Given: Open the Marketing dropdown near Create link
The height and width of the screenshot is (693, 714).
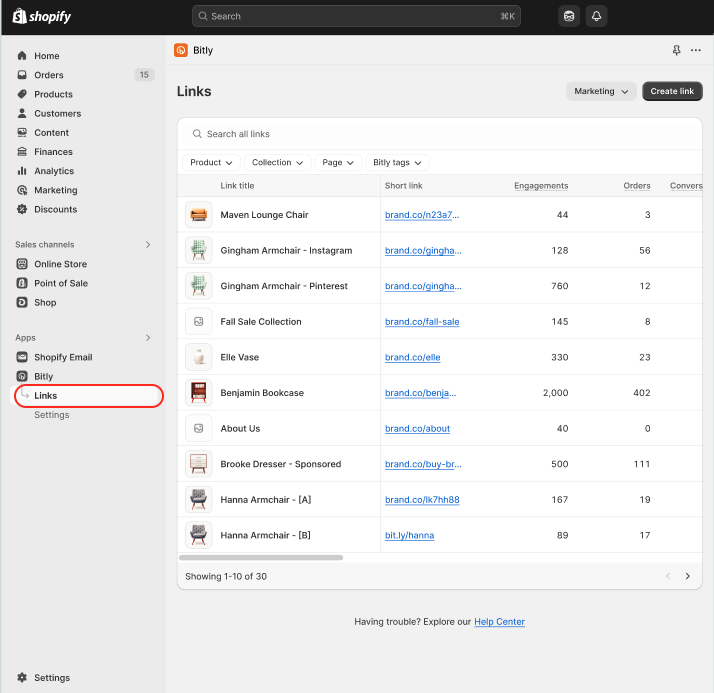Looking at the screenshot, I should pos(601,91).
